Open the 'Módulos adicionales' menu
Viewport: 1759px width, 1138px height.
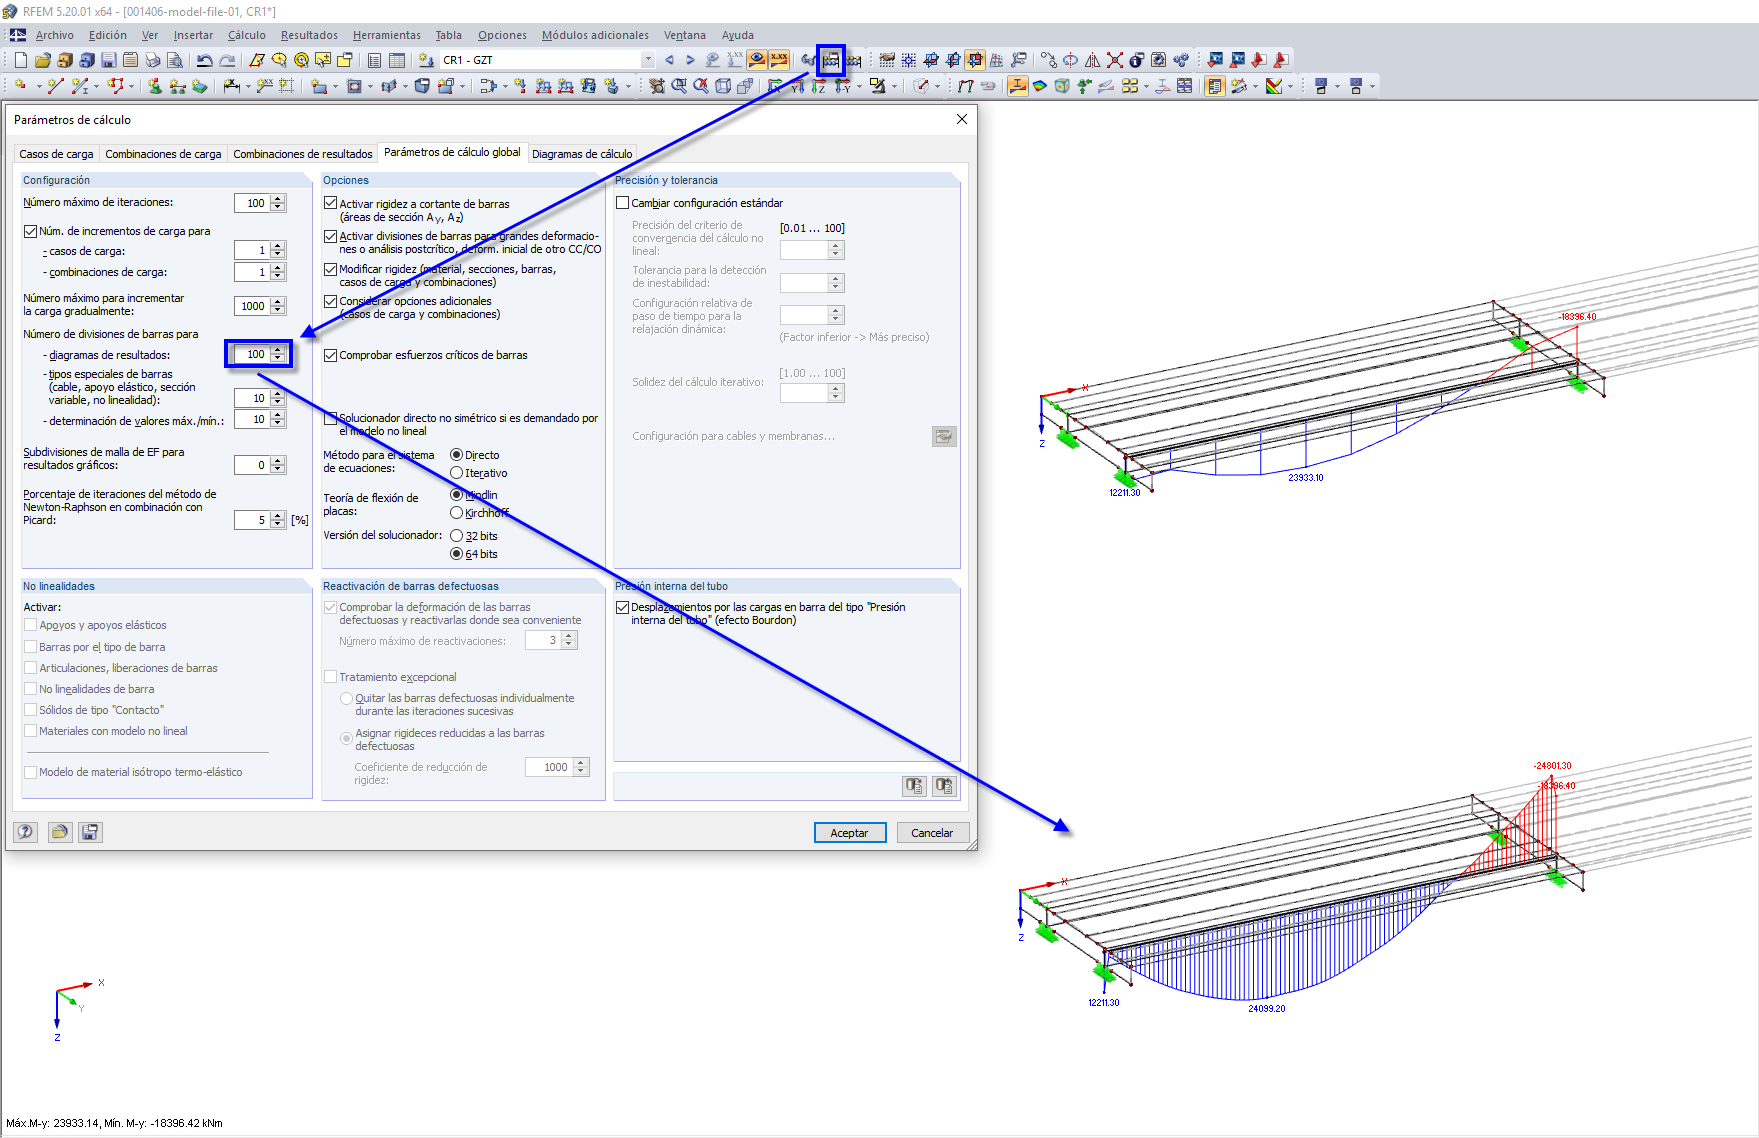tap(595, 35)
